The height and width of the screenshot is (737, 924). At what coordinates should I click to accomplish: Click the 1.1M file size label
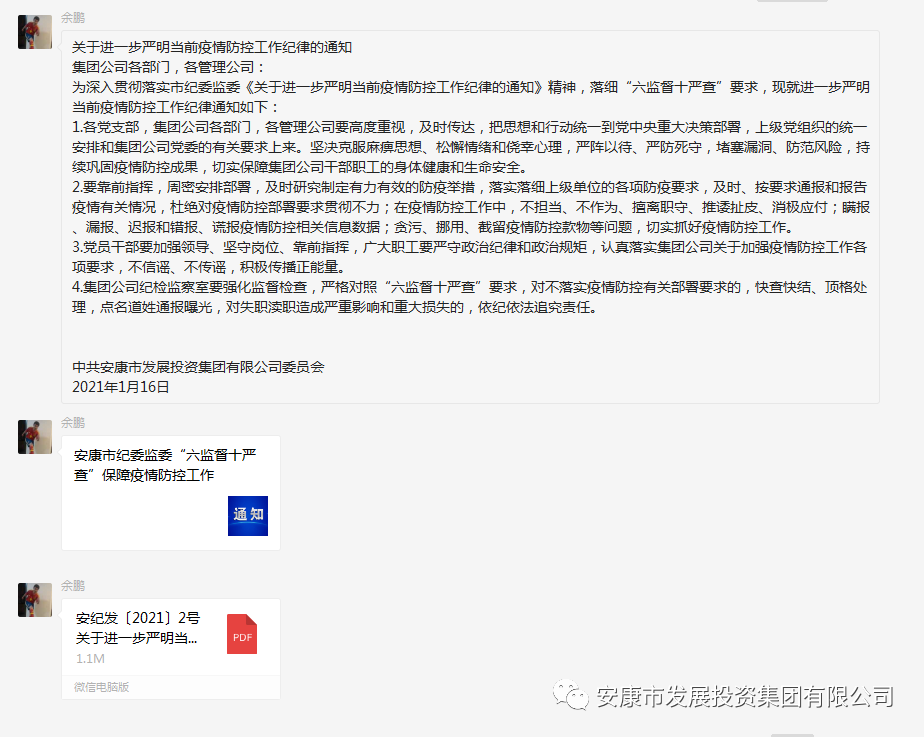90,659
